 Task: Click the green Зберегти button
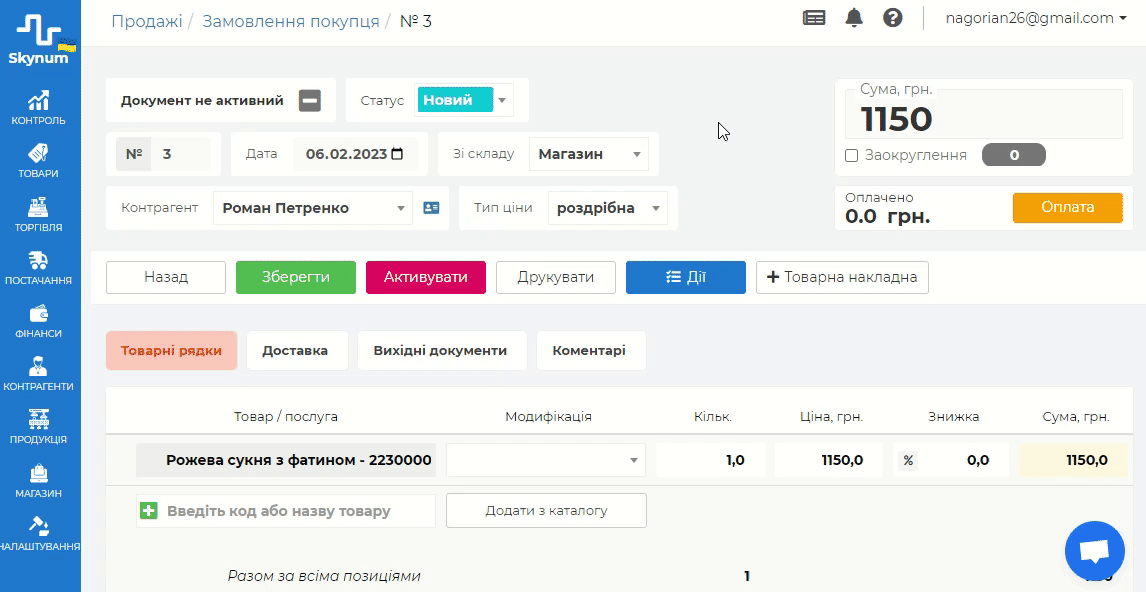[295, 277]
